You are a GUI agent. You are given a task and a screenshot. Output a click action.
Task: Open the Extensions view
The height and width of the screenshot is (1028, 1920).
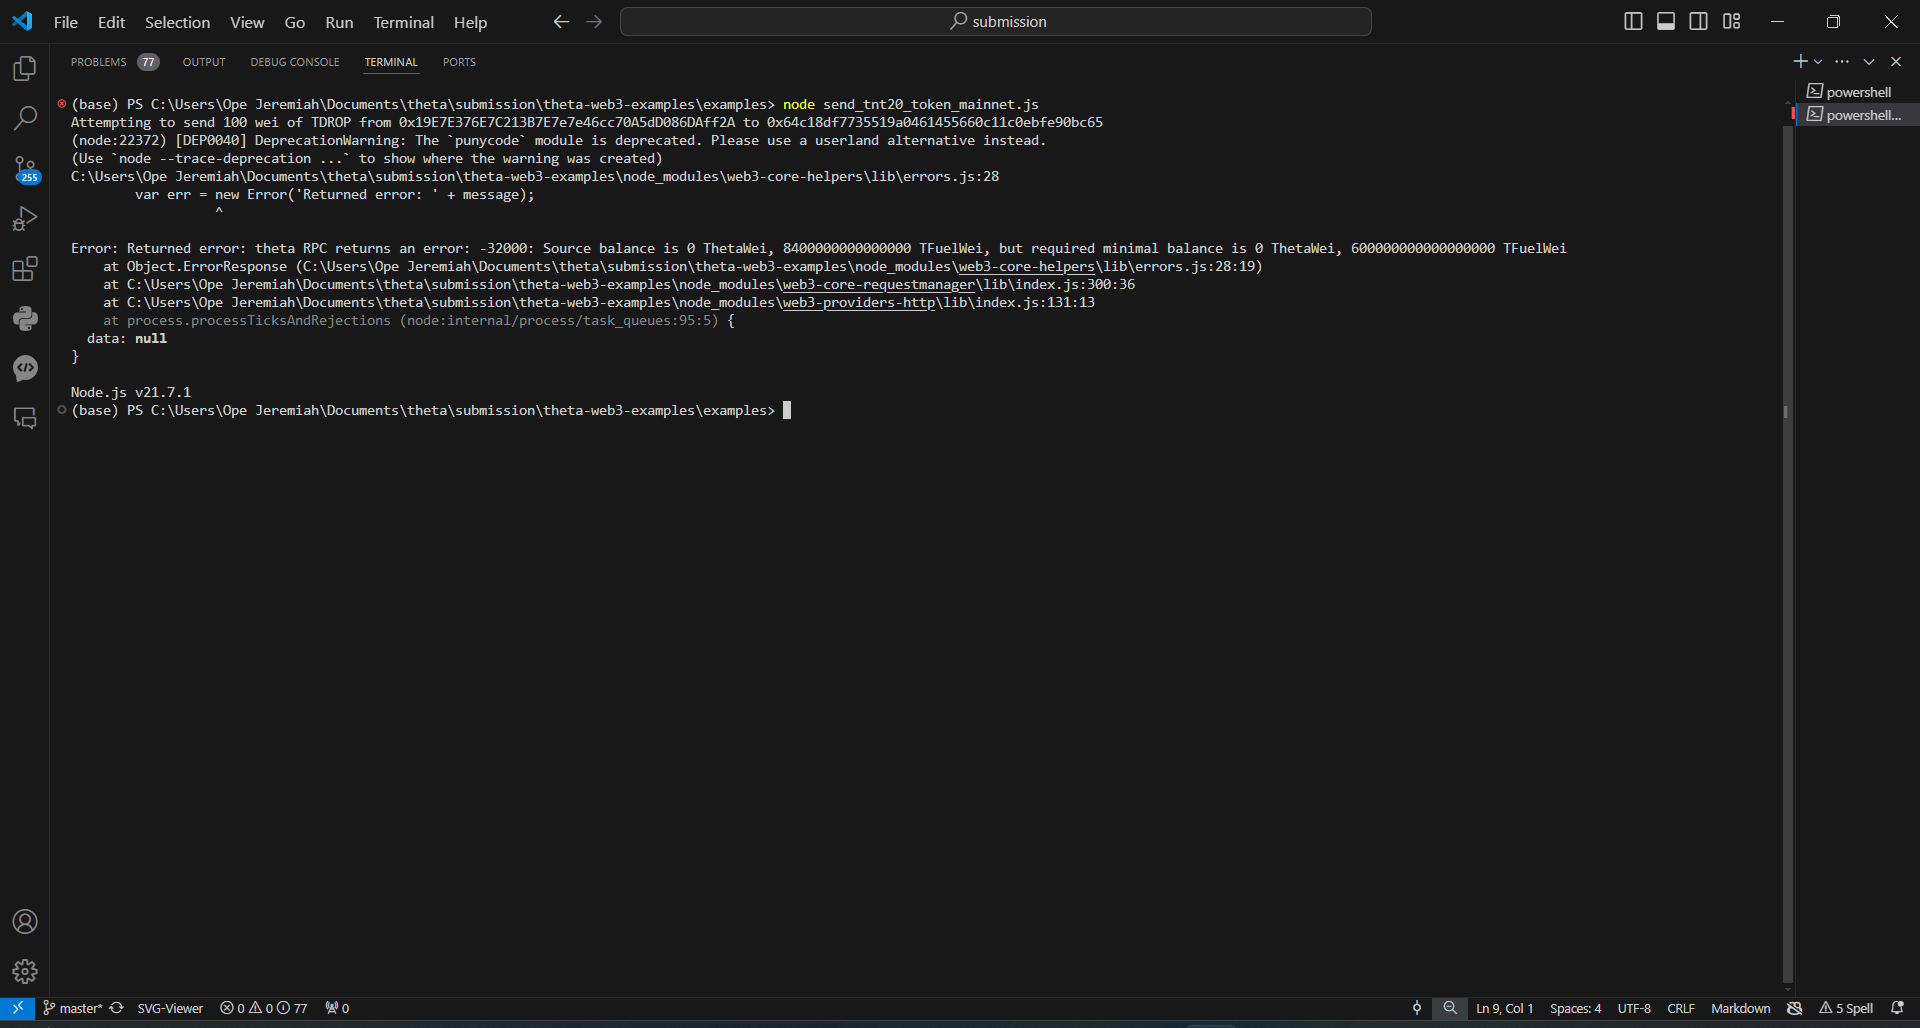[25, 268]
